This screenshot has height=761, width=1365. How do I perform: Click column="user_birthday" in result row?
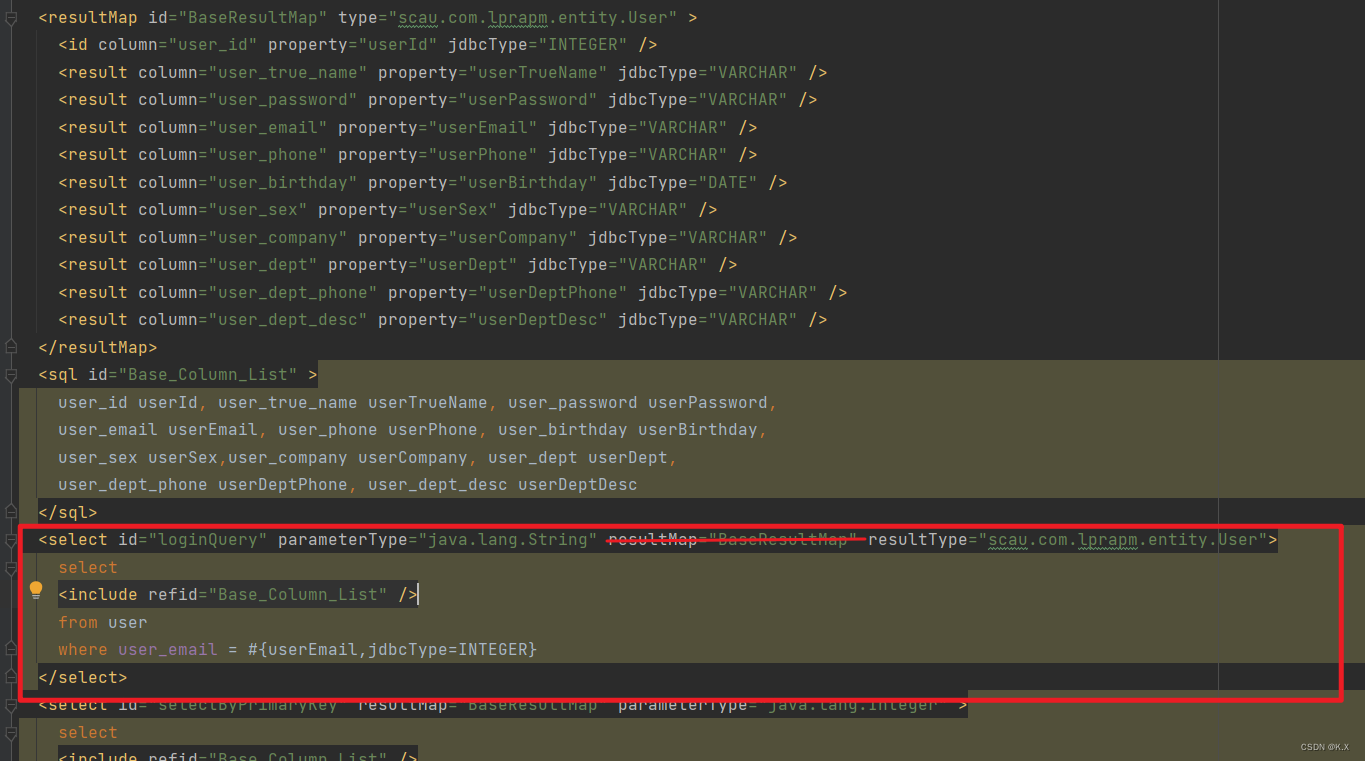pos(248,182)
